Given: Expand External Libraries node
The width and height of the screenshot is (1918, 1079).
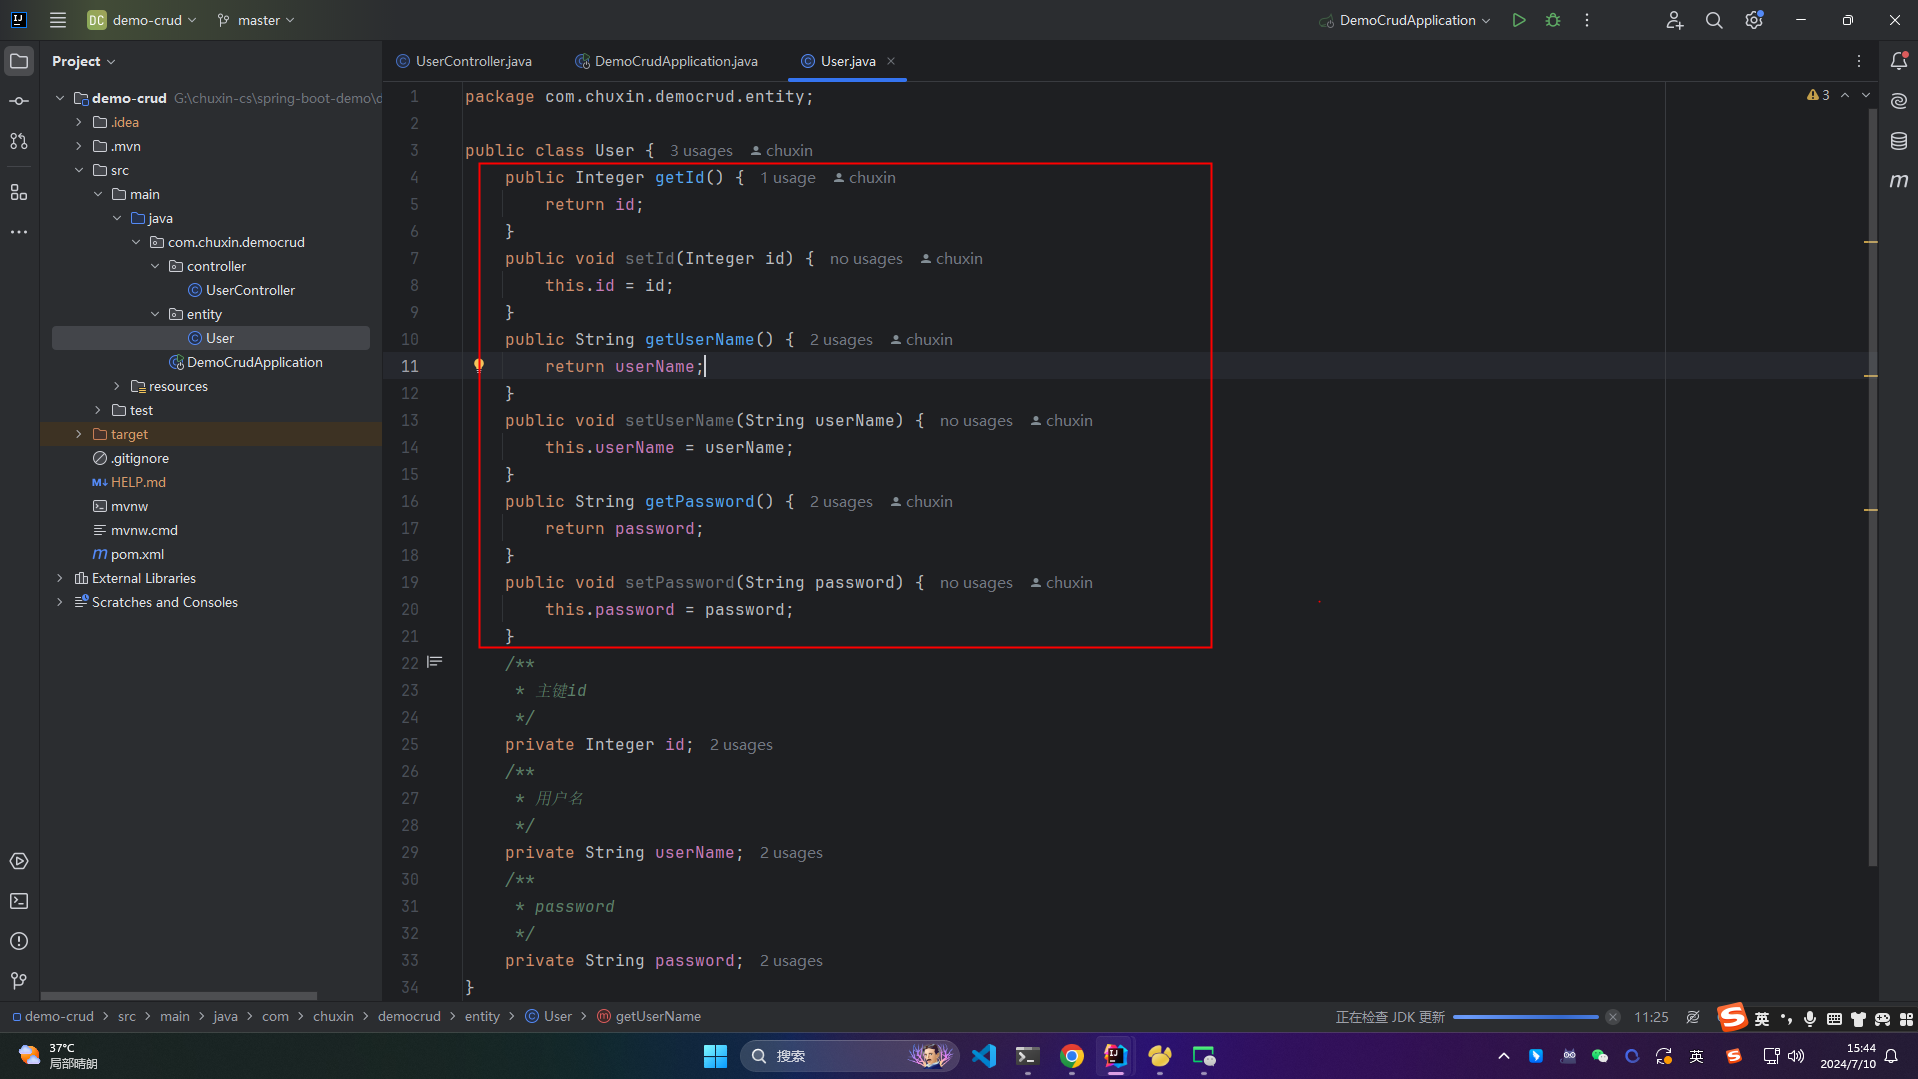Looking at the screenshot, I should 60,578.
